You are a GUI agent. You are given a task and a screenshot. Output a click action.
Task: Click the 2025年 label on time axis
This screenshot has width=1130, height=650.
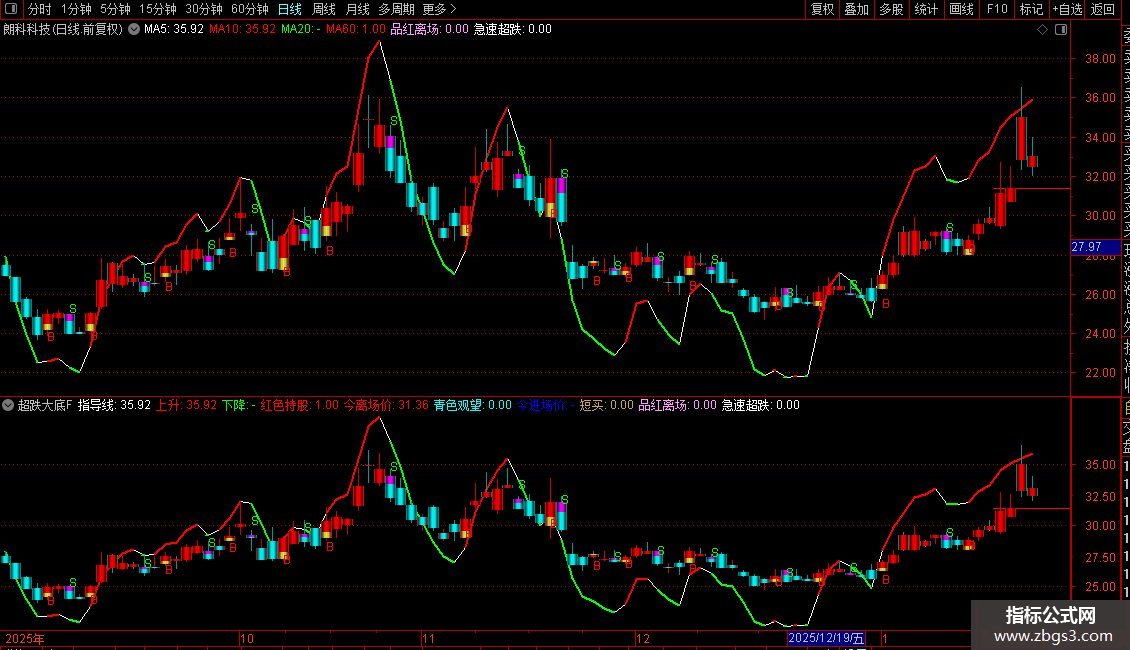pos(25,638)
